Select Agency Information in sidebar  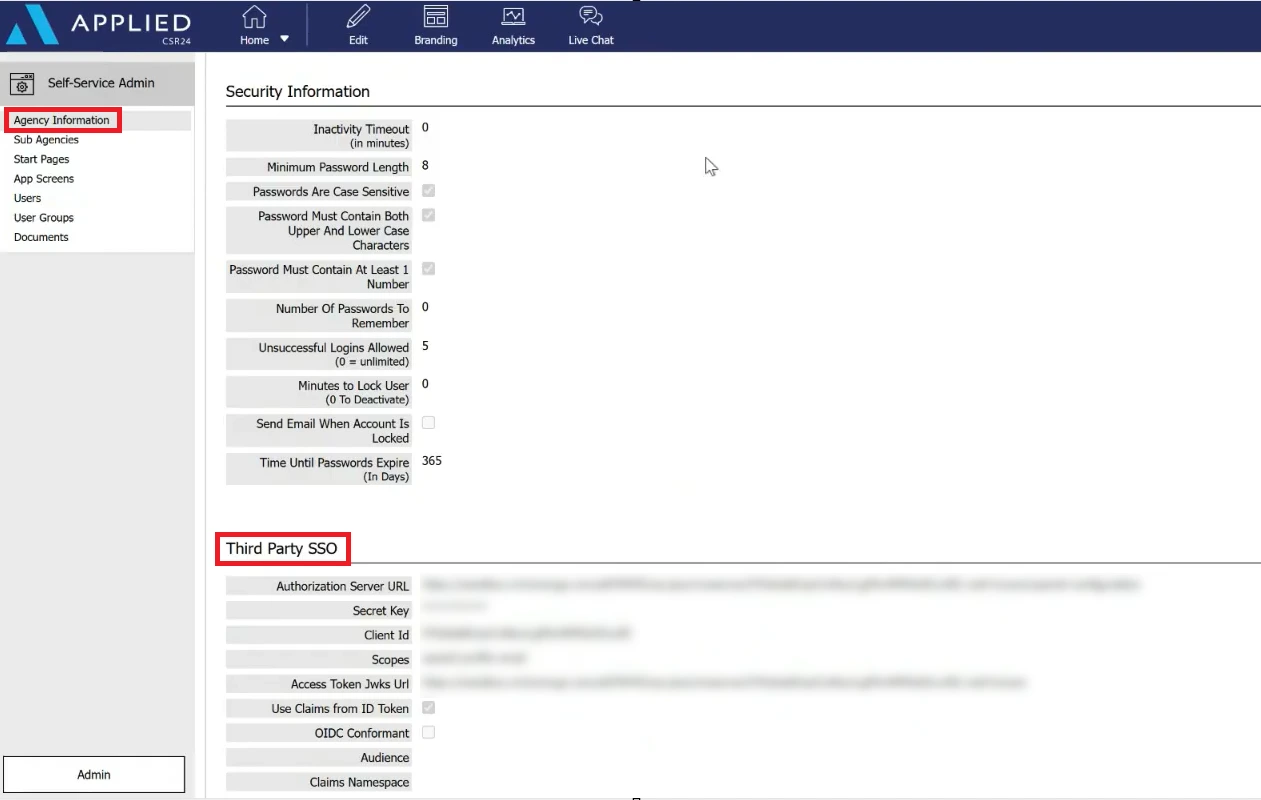coord(62,120)
